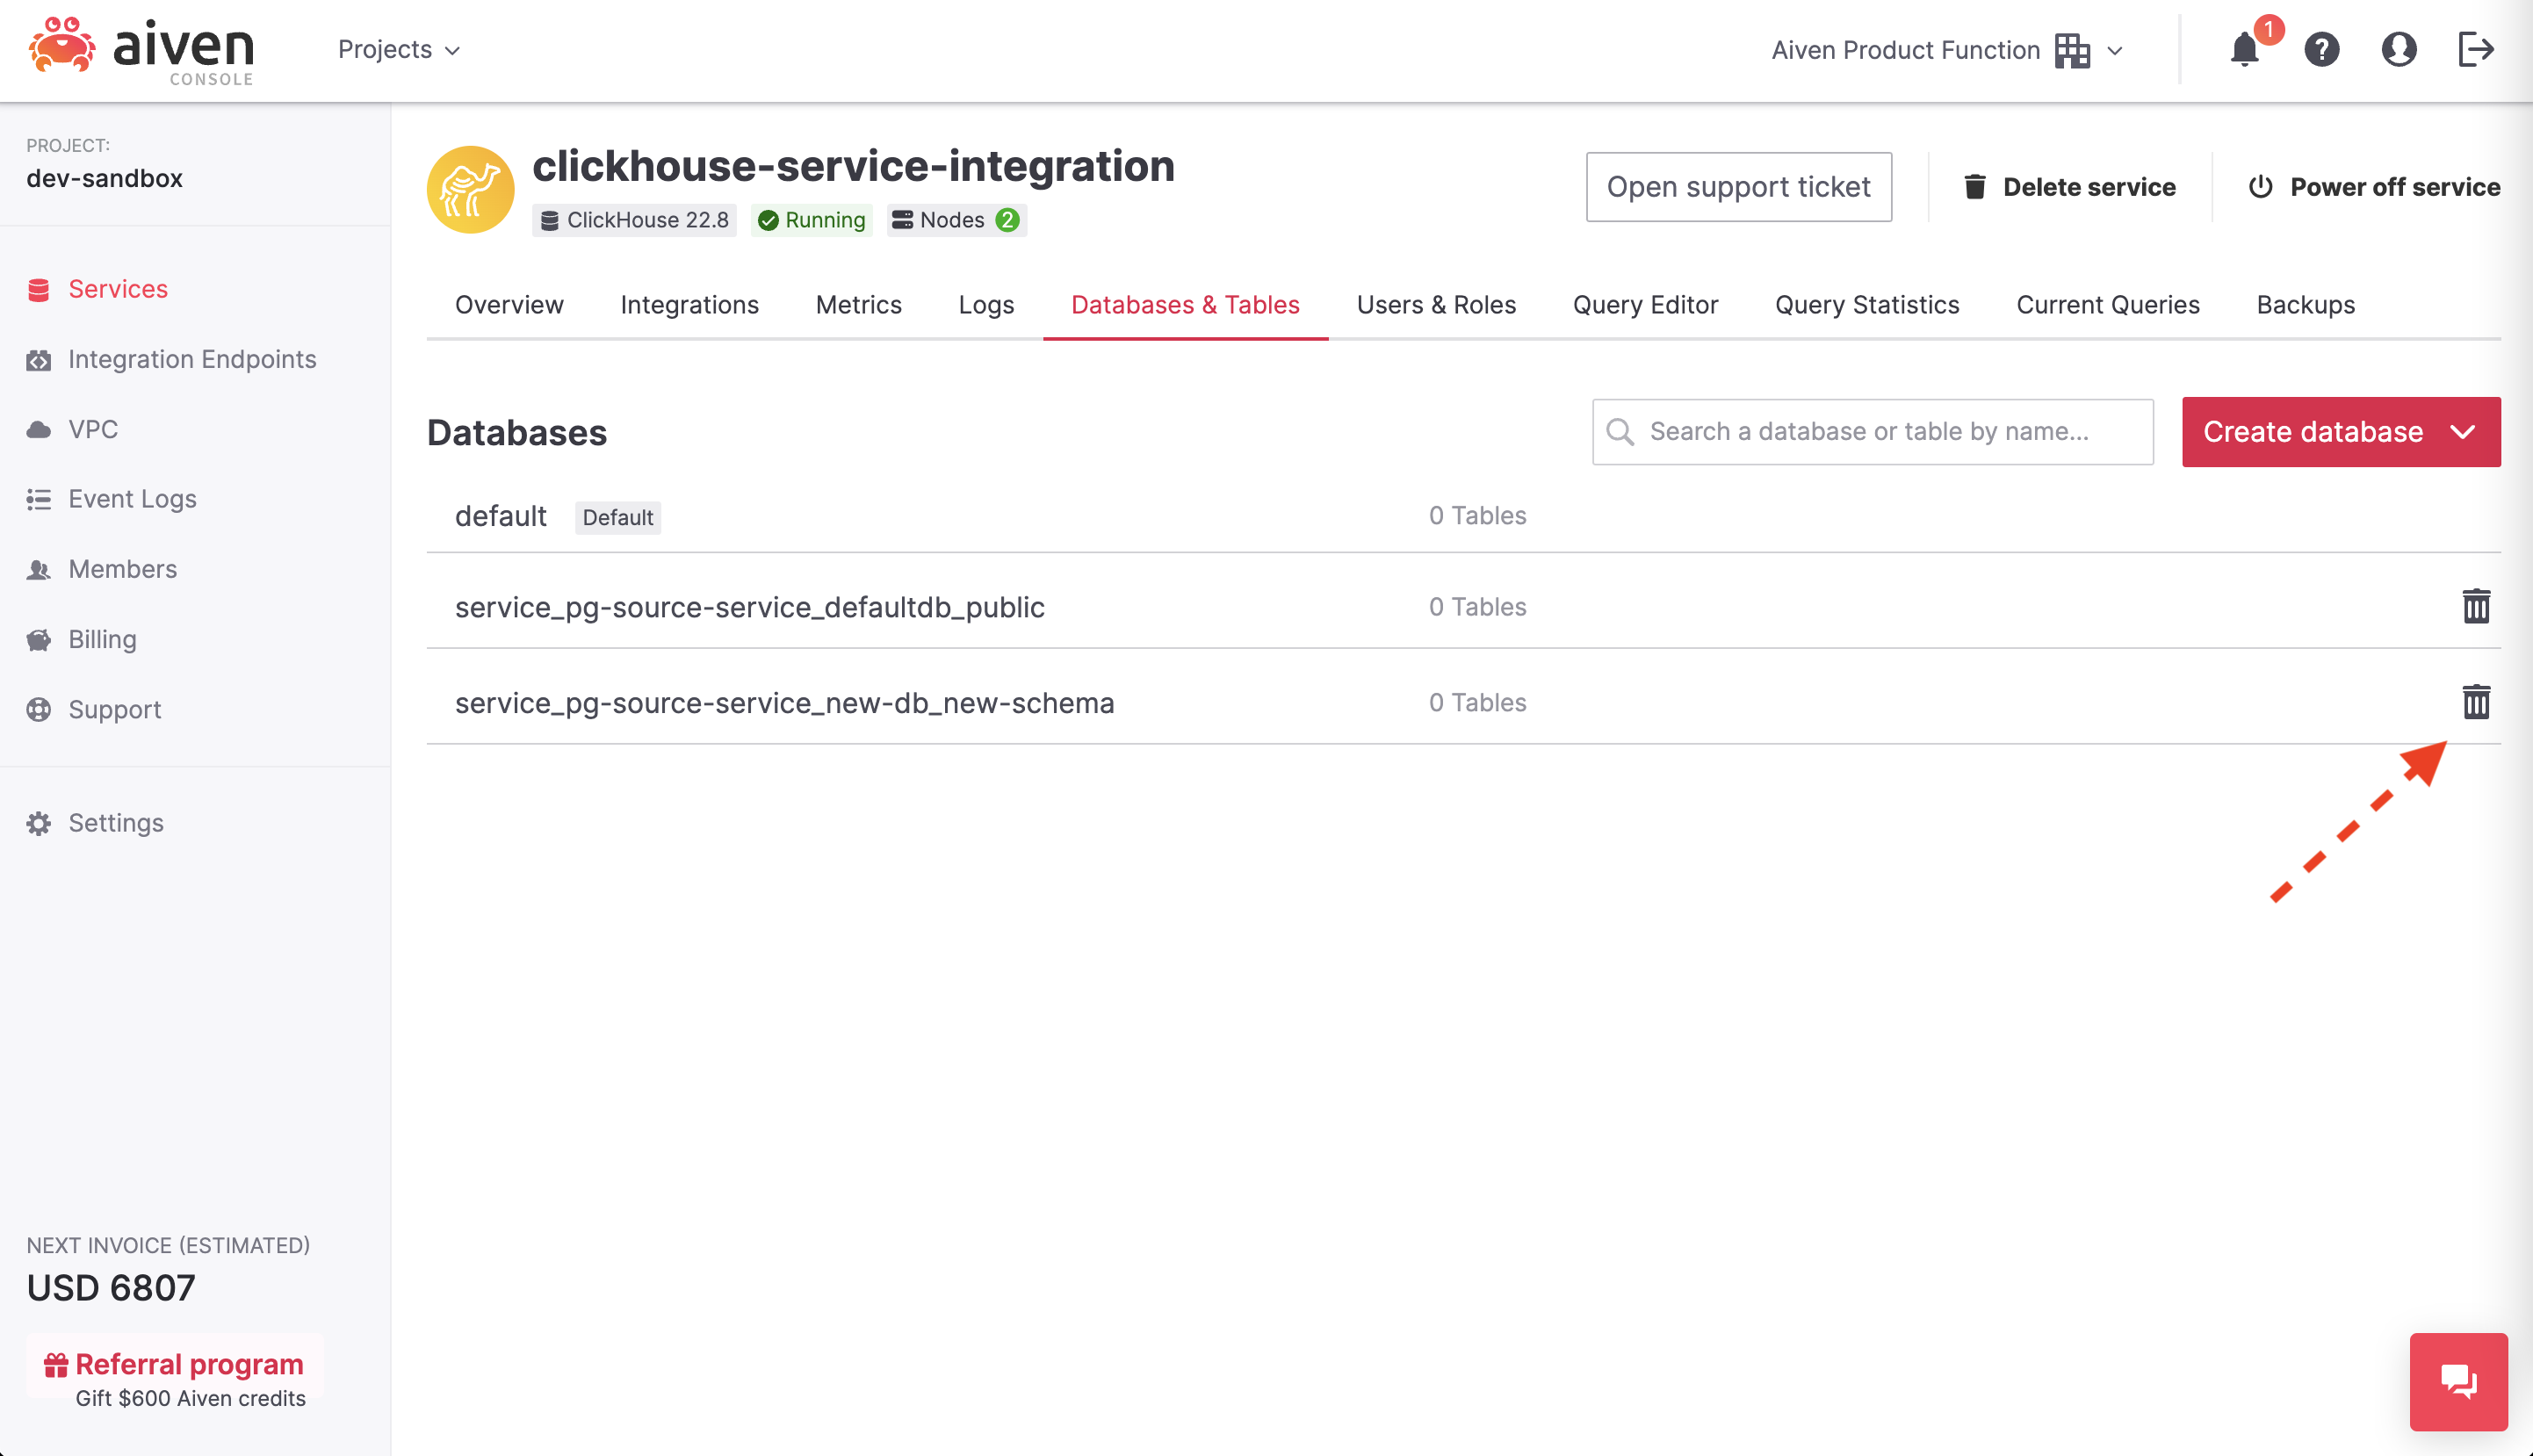The image size is (2533, 1456).
Task: Go to Event Logs in sidebar
Action: tap(132, 499)
